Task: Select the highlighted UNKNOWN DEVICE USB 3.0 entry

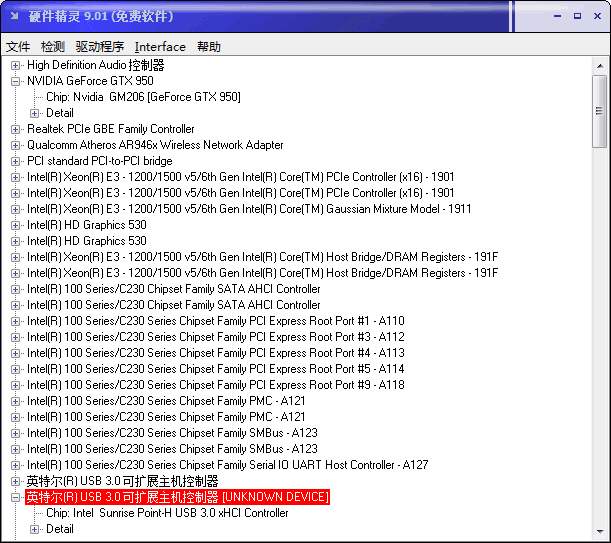Action: tap(177, 497)
